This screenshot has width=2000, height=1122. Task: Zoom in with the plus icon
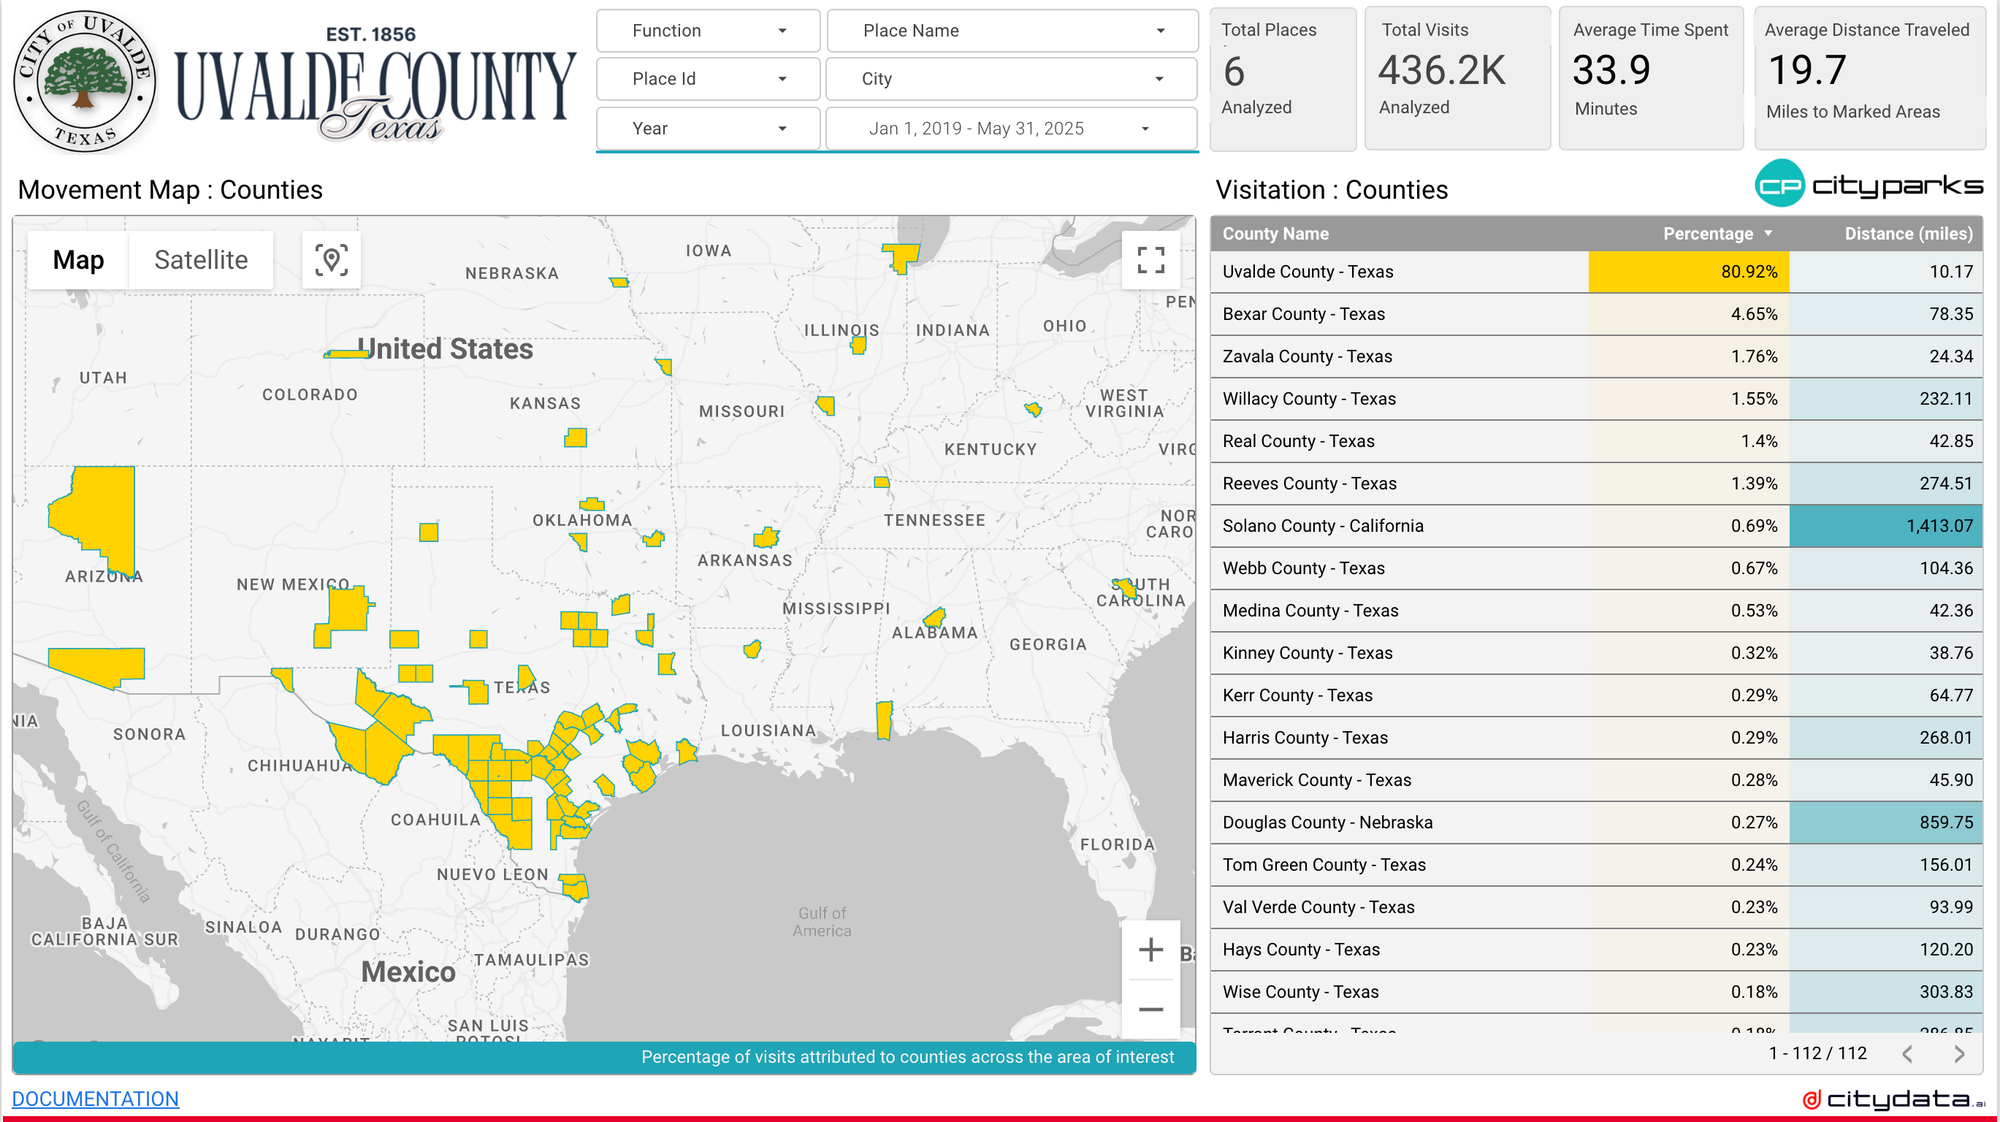(x=1151, y=950)
